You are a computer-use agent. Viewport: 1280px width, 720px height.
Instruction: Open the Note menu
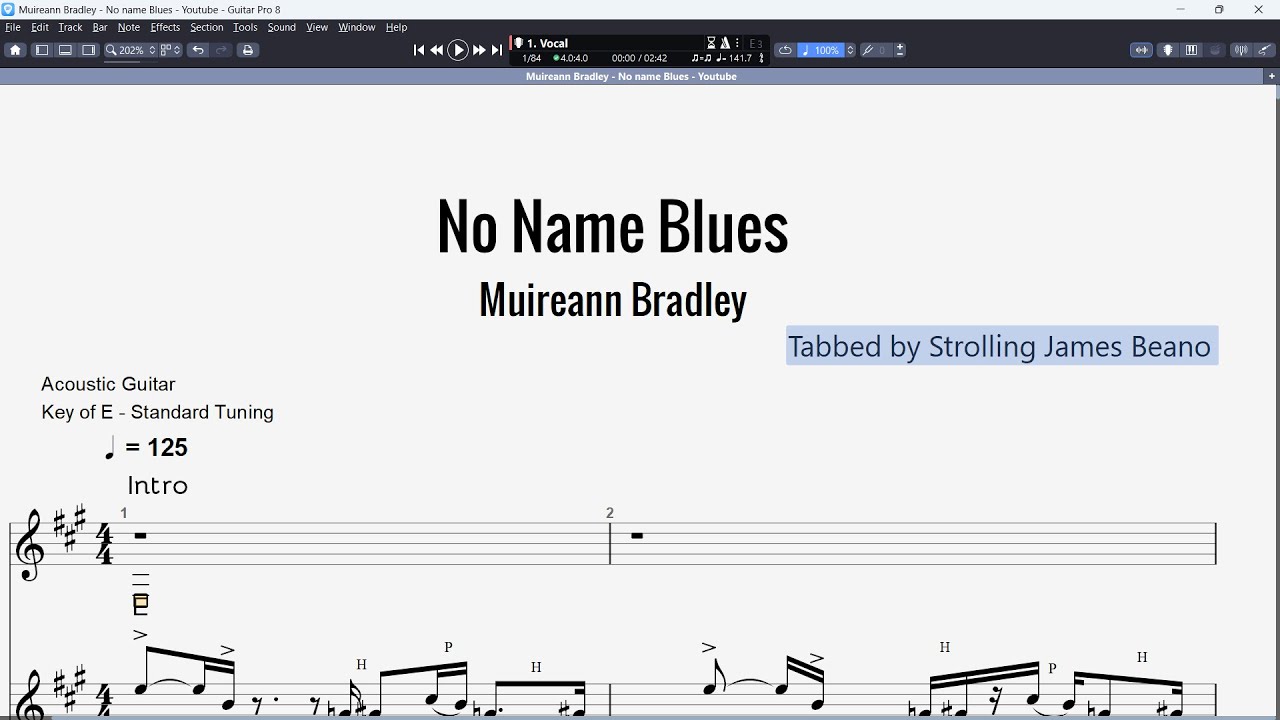[129, 27]
